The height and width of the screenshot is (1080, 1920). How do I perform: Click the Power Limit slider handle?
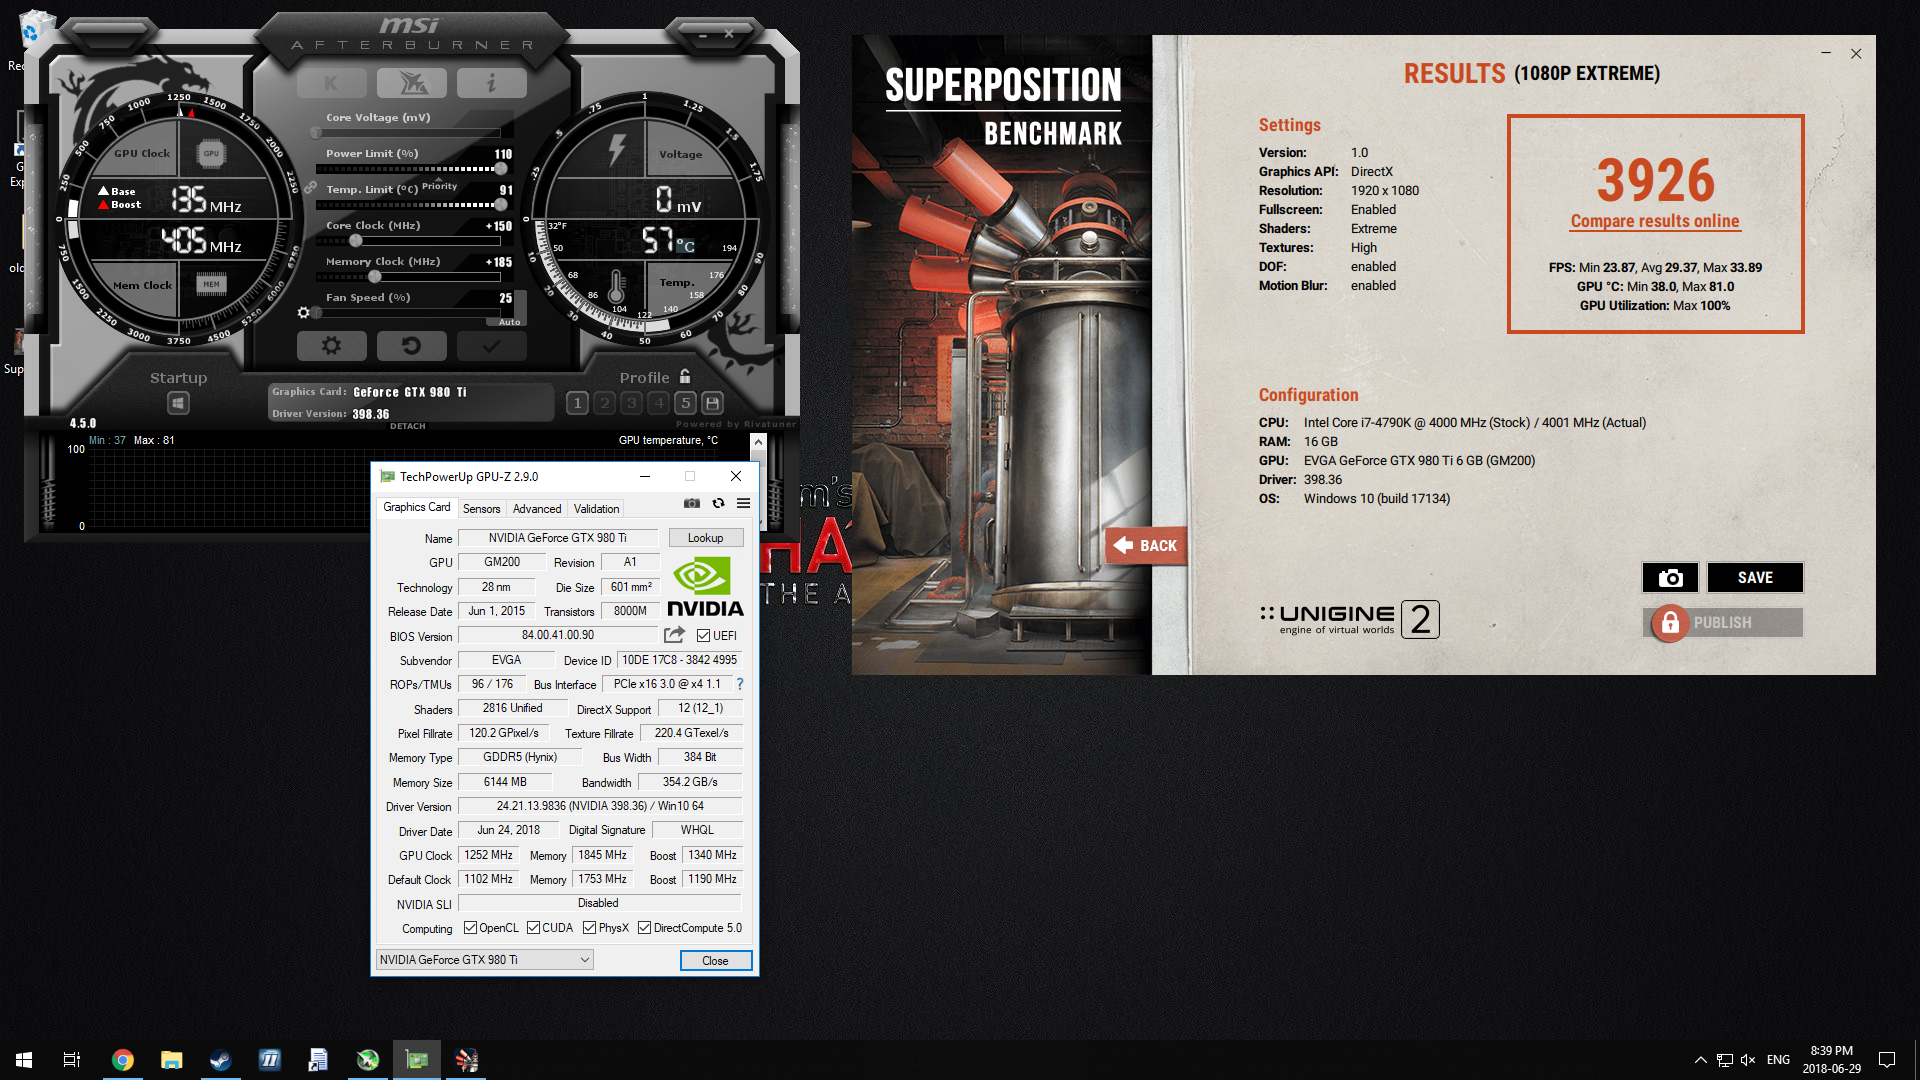(501, 169)
